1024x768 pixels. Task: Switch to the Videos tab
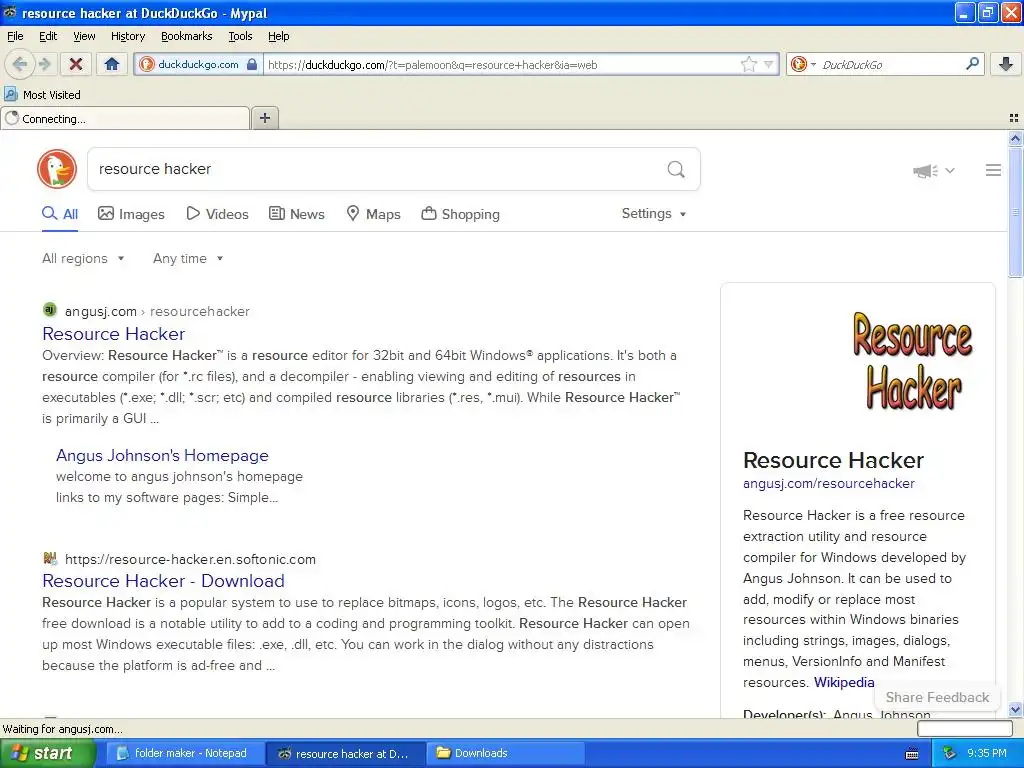tap(217, 214)
